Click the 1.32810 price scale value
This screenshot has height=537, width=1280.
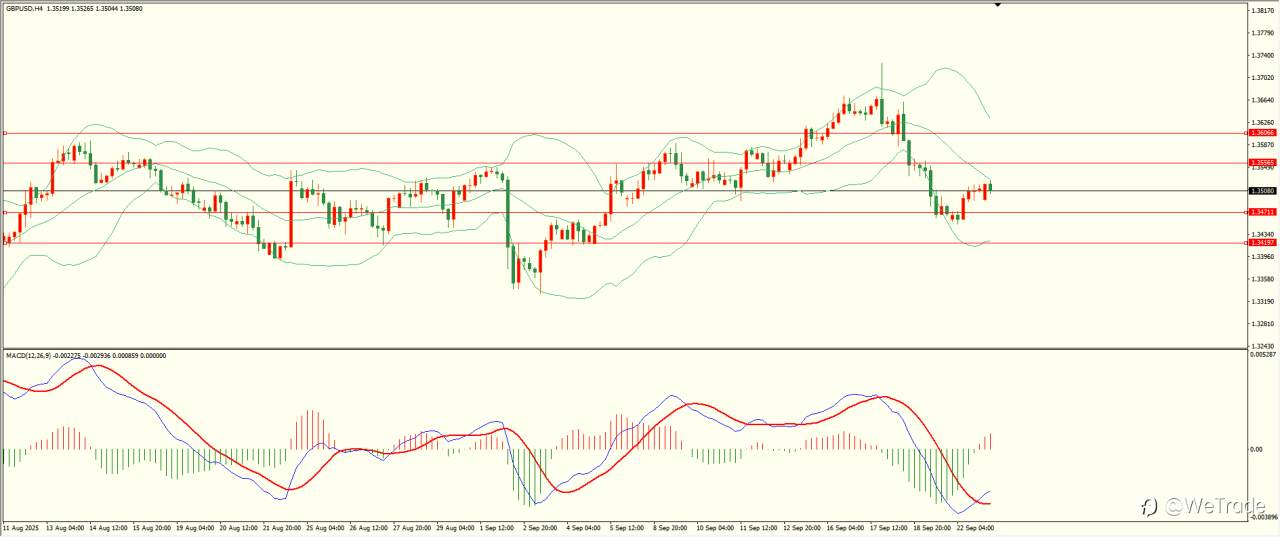(x=1263, y=324)
